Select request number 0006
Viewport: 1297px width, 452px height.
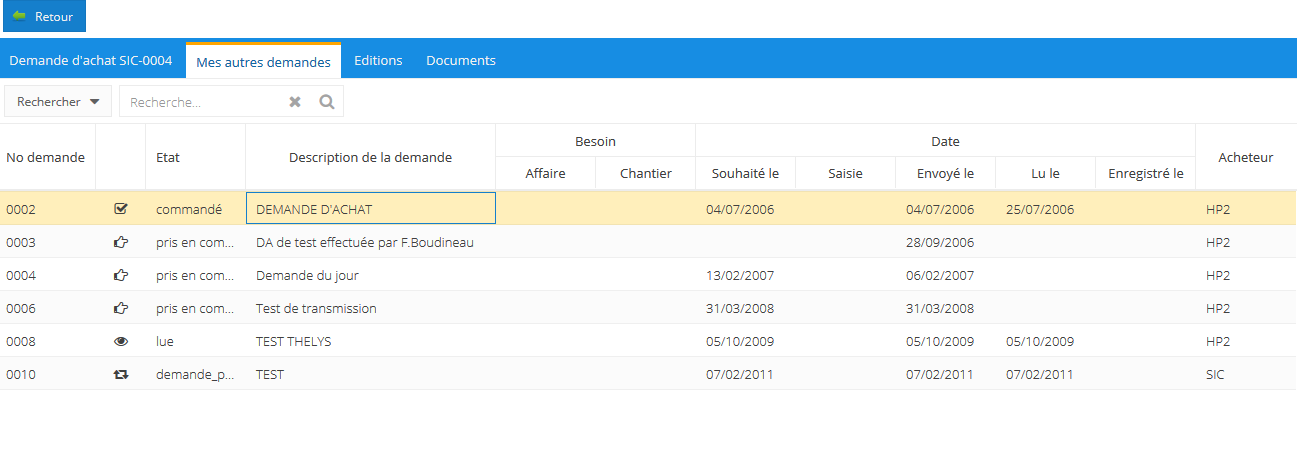(x=21, y=308)
